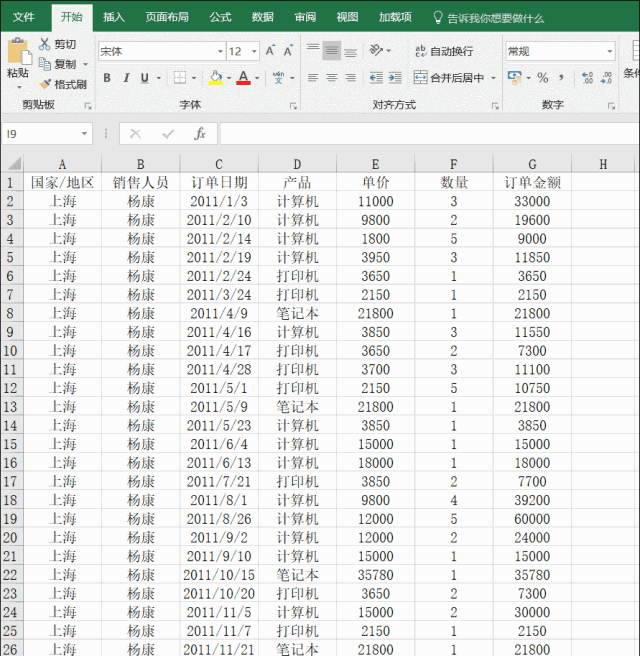Toggle middle vertical alignment
This screenshot has width=640, height=656.
pos(332,51)
